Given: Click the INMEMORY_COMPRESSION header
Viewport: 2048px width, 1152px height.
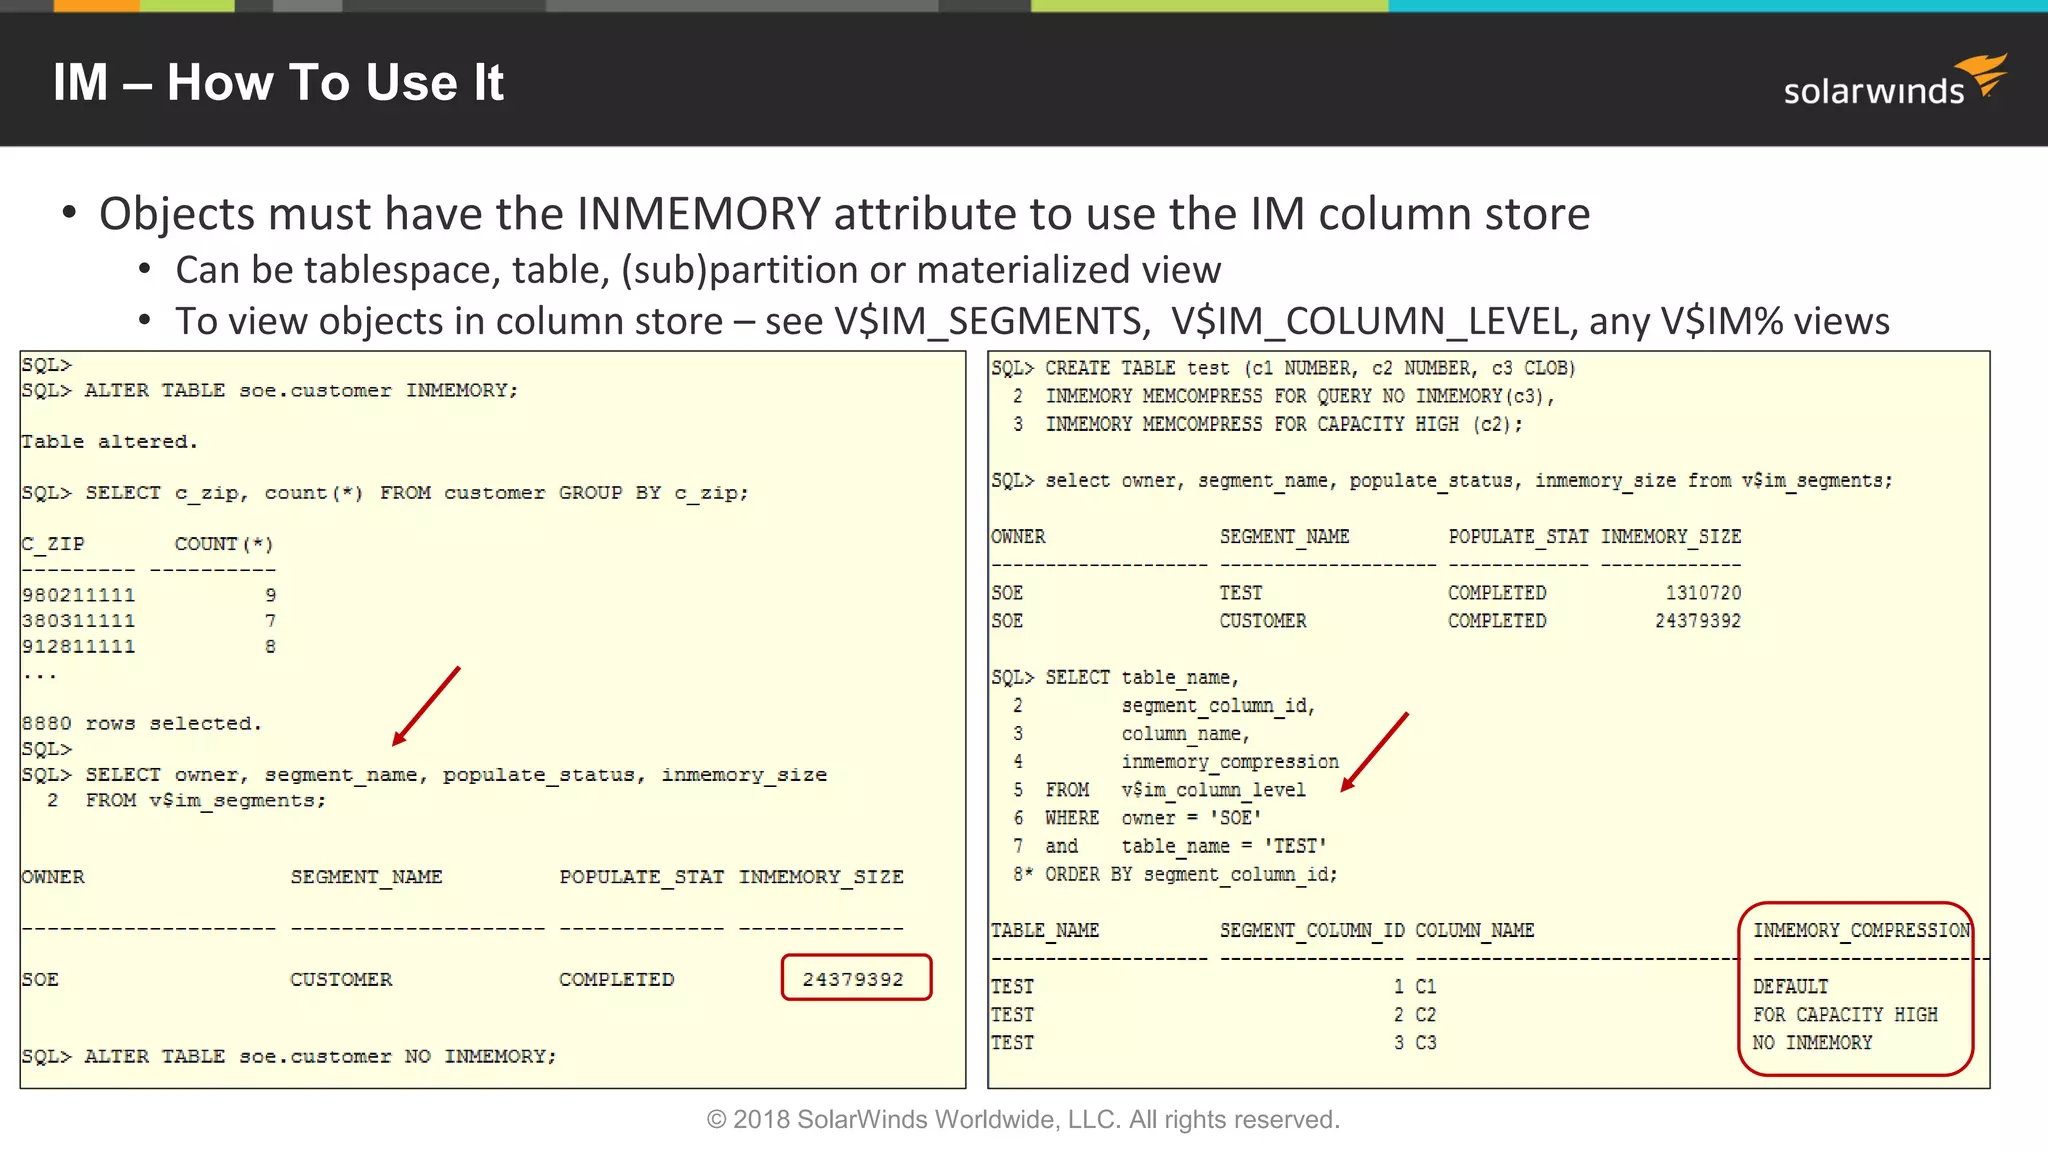Looking at the screenshot, I should [x=1861, y=930].
